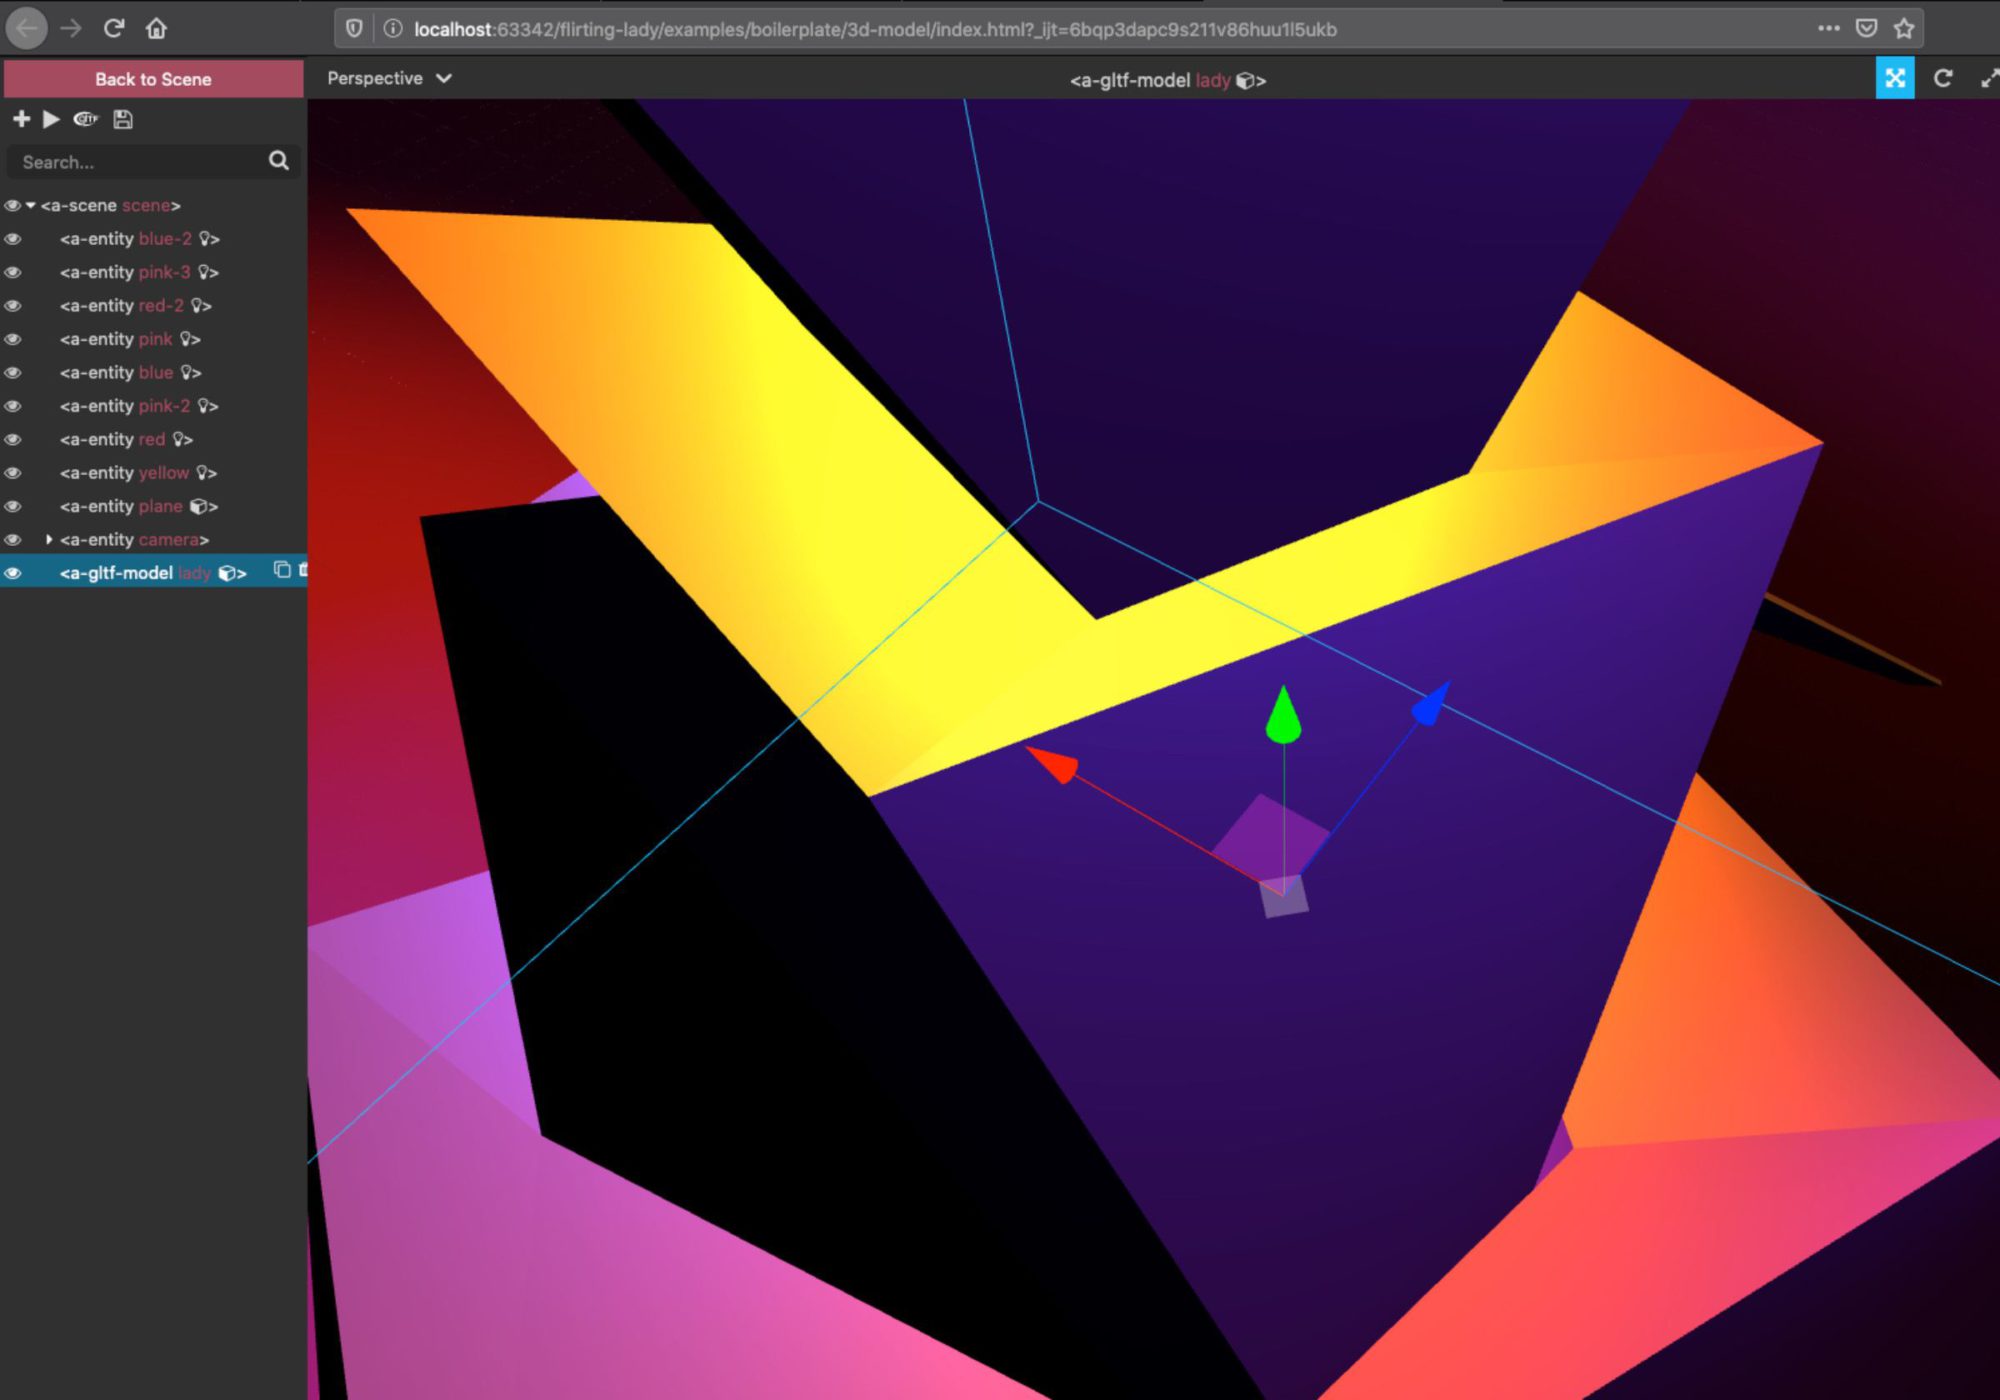Select the rotate transform icon

point(1942,78)
